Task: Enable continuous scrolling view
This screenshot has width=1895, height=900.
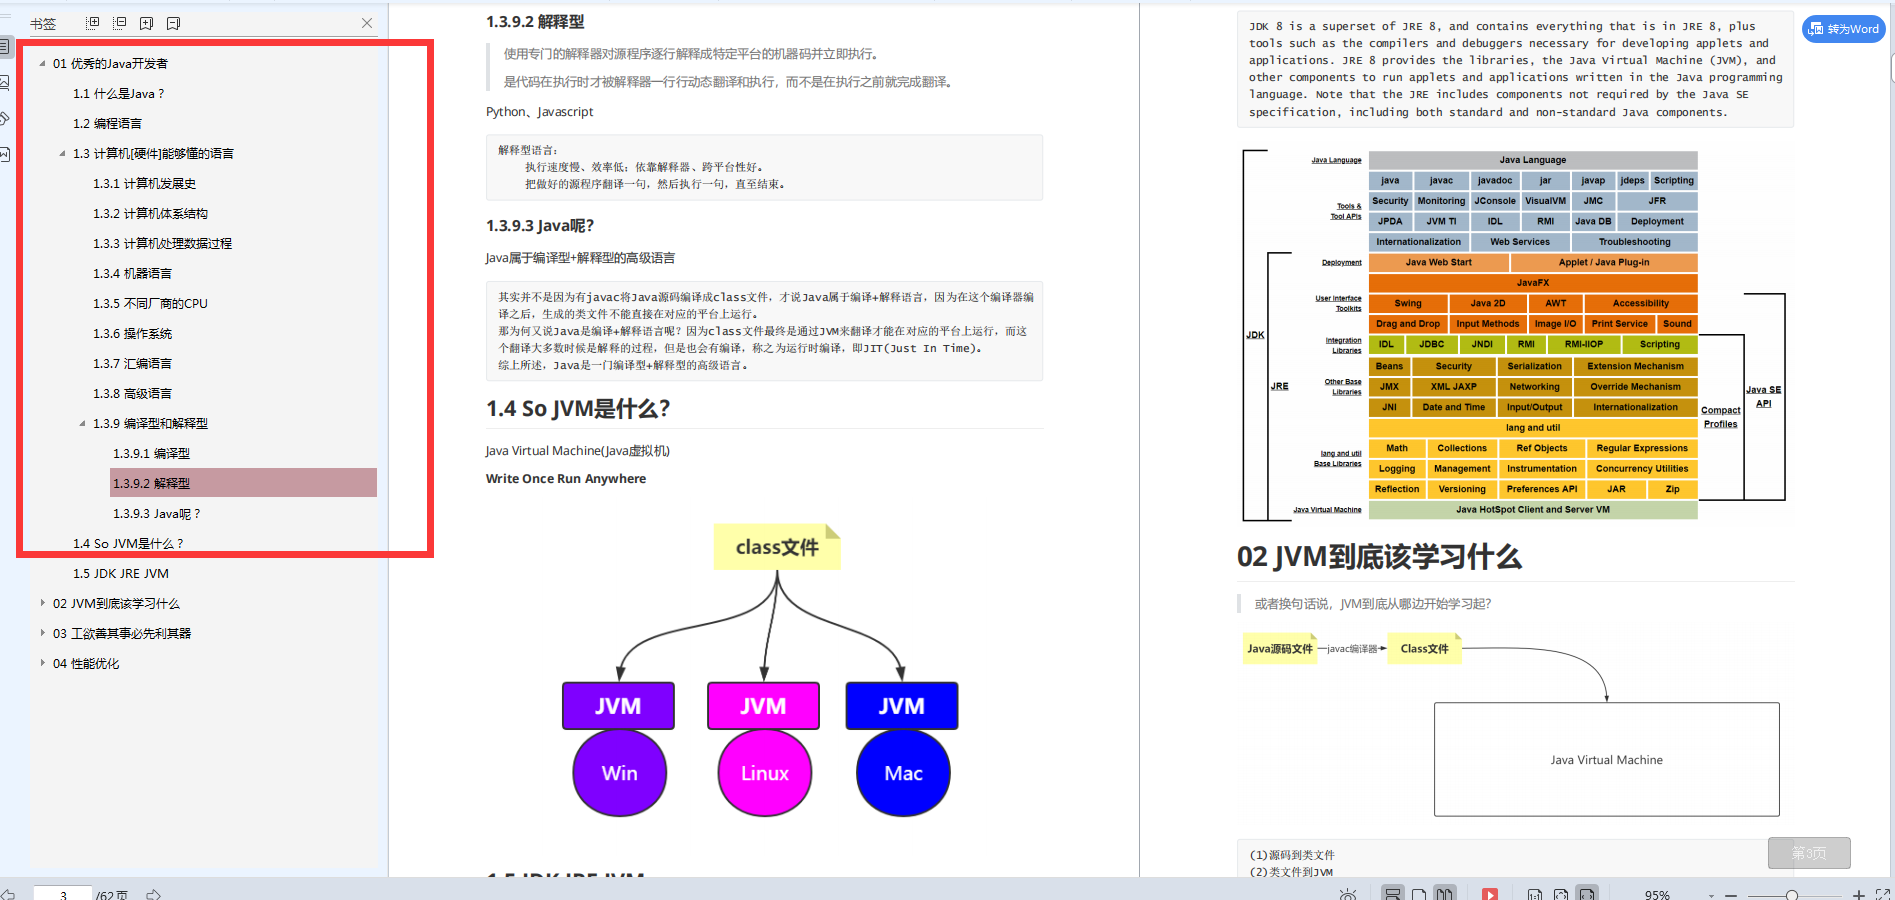Action: point(1393,894)
